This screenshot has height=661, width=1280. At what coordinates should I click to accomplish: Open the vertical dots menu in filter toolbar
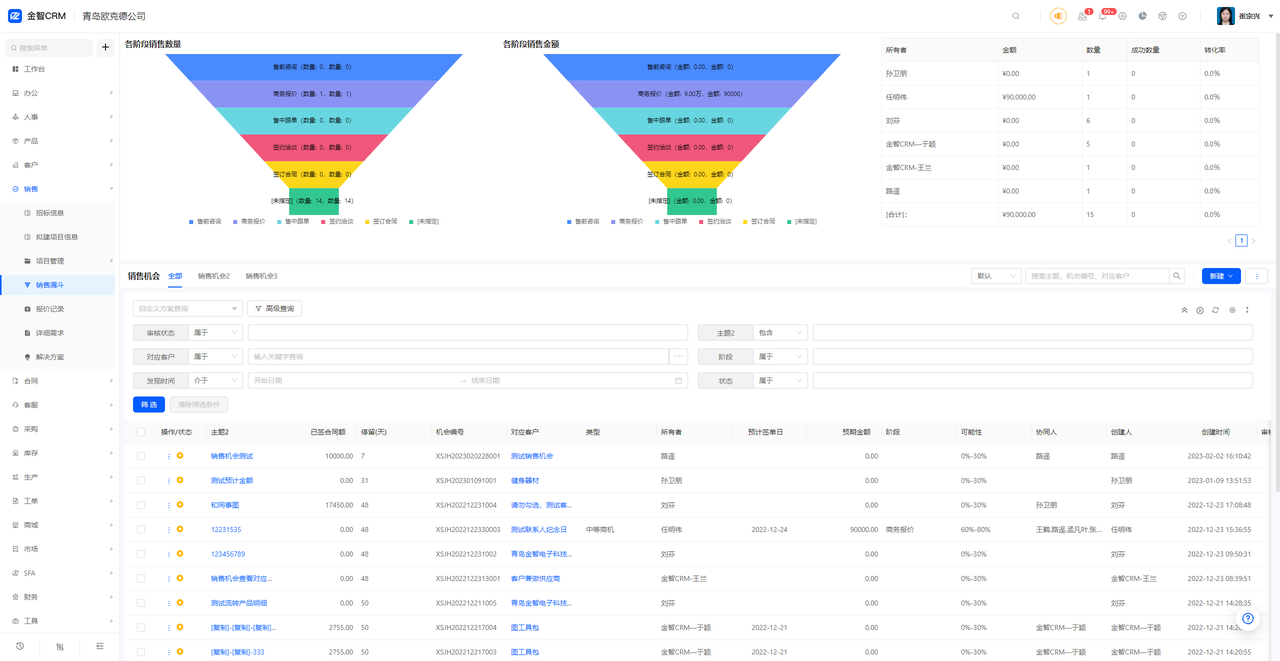1247,310
